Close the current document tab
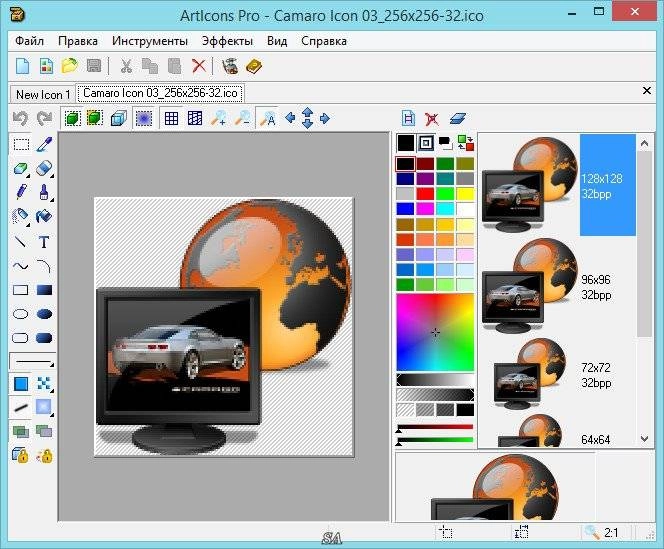Viewport: 664px width, 549px height. (x=647, y=90)
